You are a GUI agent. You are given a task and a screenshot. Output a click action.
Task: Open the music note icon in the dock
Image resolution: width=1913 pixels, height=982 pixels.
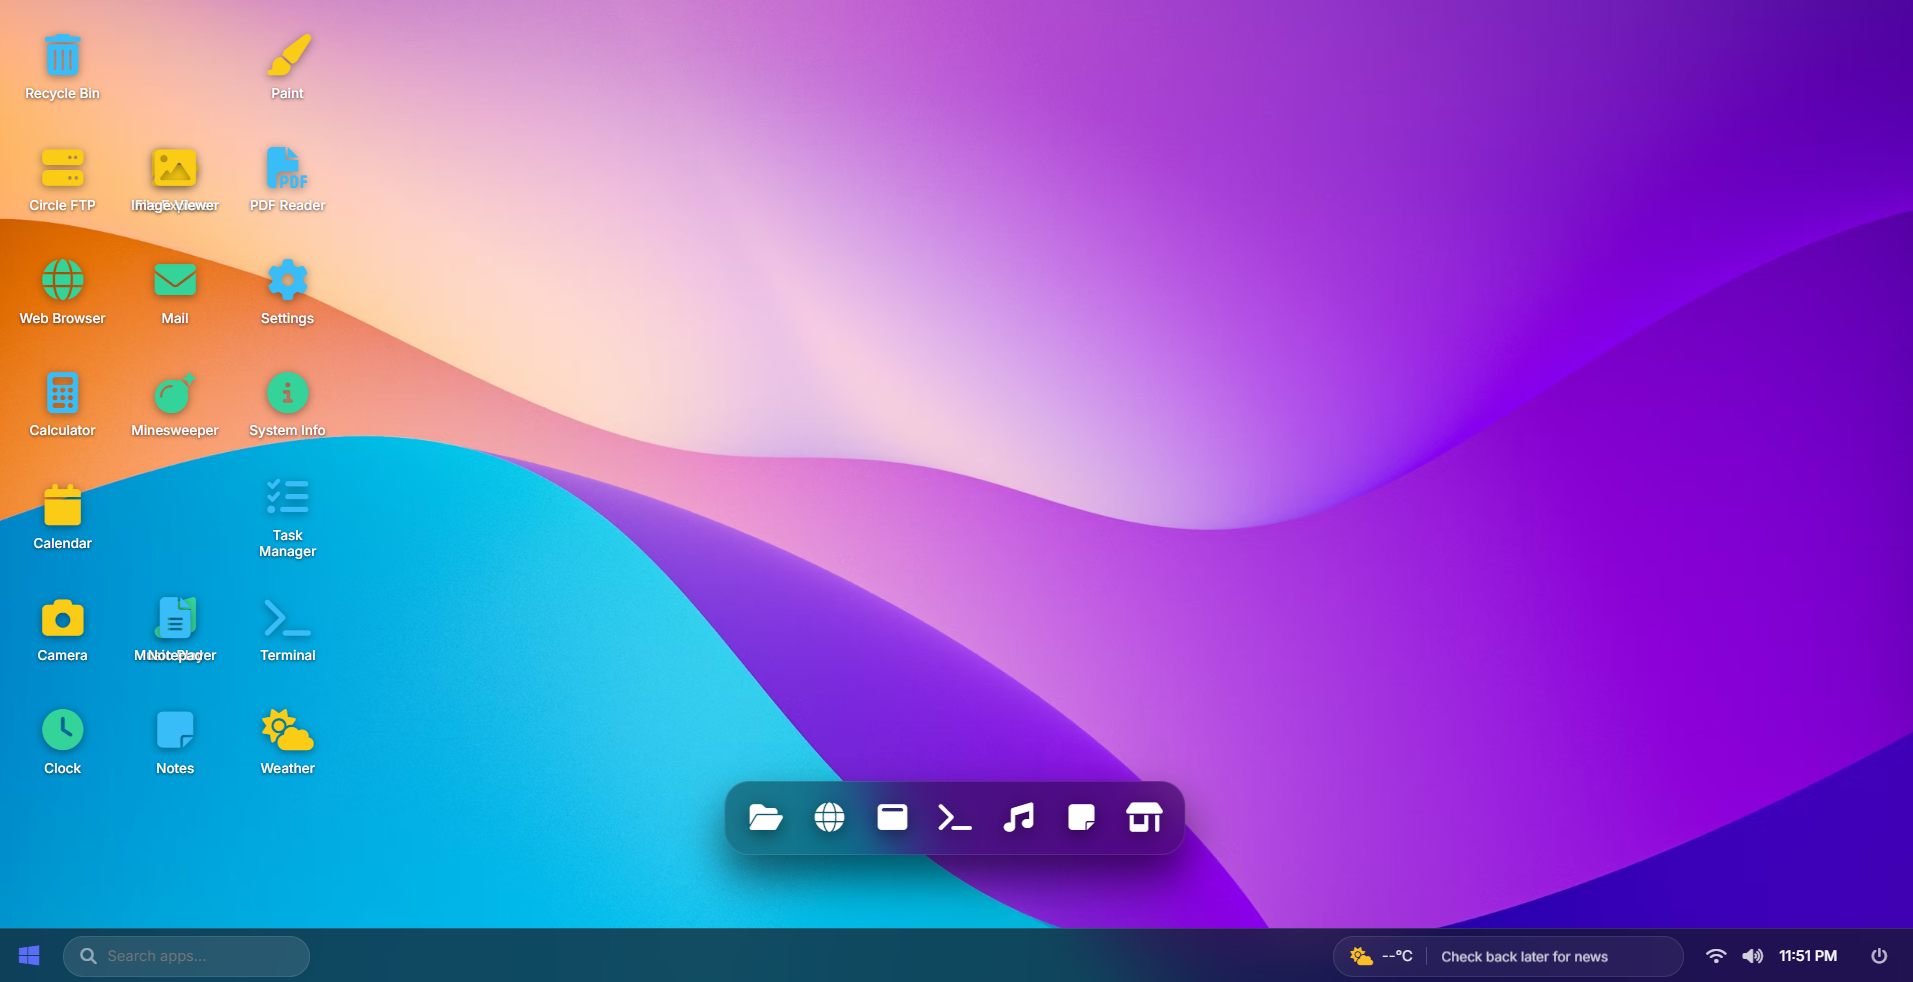pyautogui.click(x=1018, y=818)
